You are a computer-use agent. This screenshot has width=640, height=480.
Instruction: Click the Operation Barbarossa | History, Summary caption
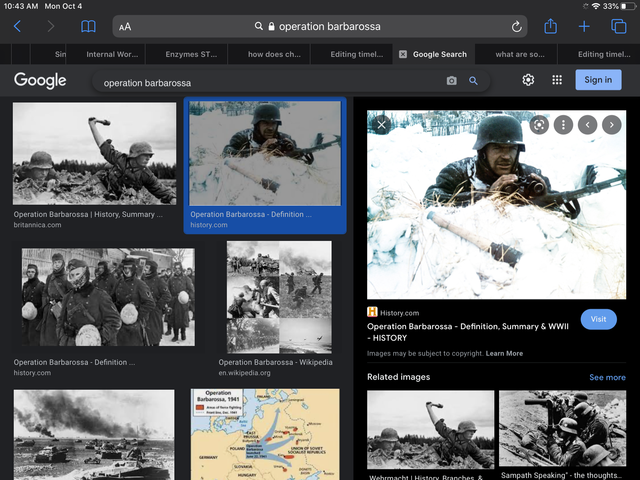click(x=88, y=214)
